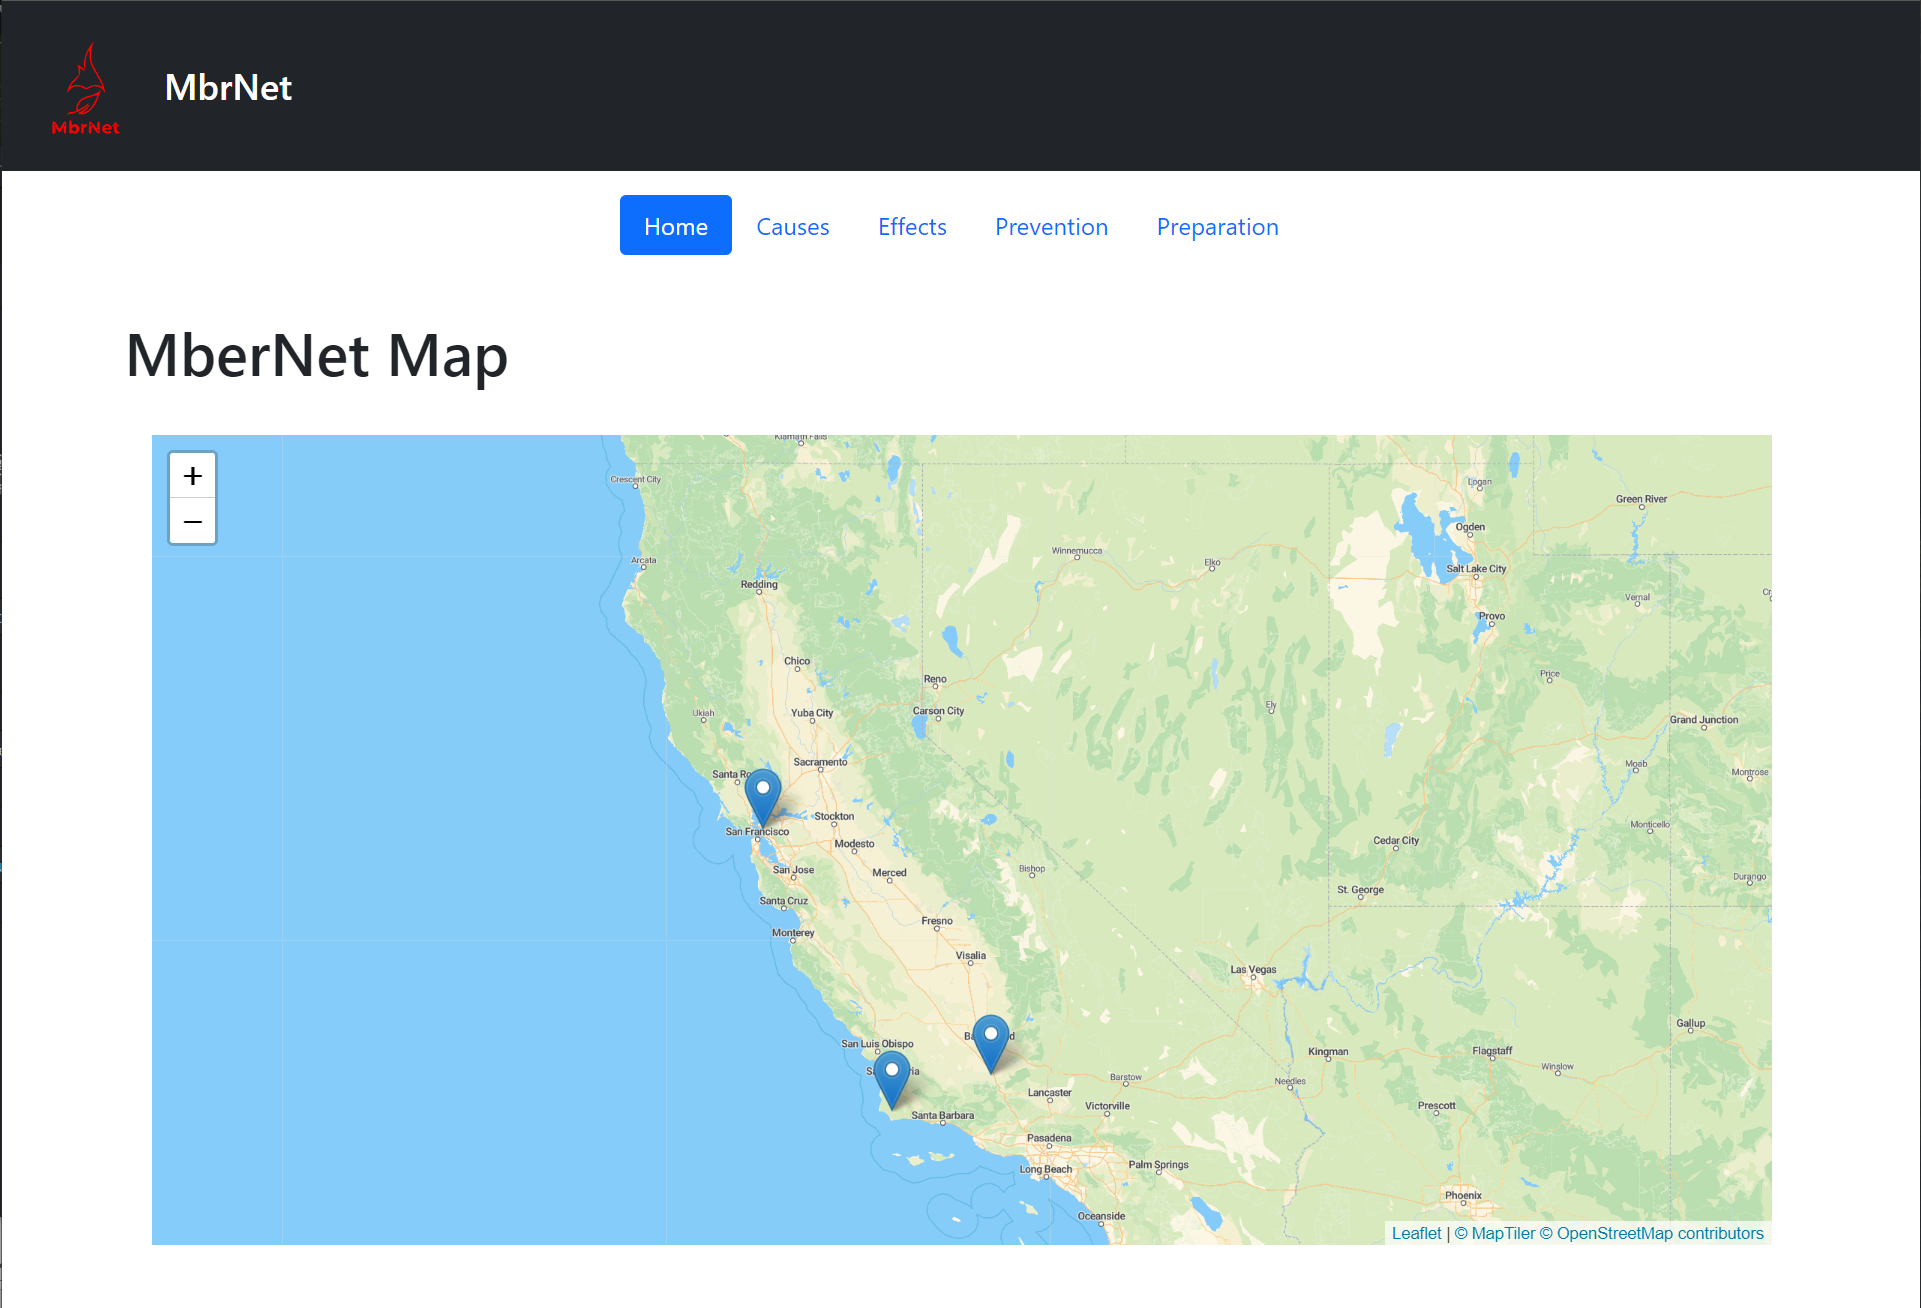1921x1308 pixels.
Task: Open the Home tab
Action: click(x=676, y=226)
